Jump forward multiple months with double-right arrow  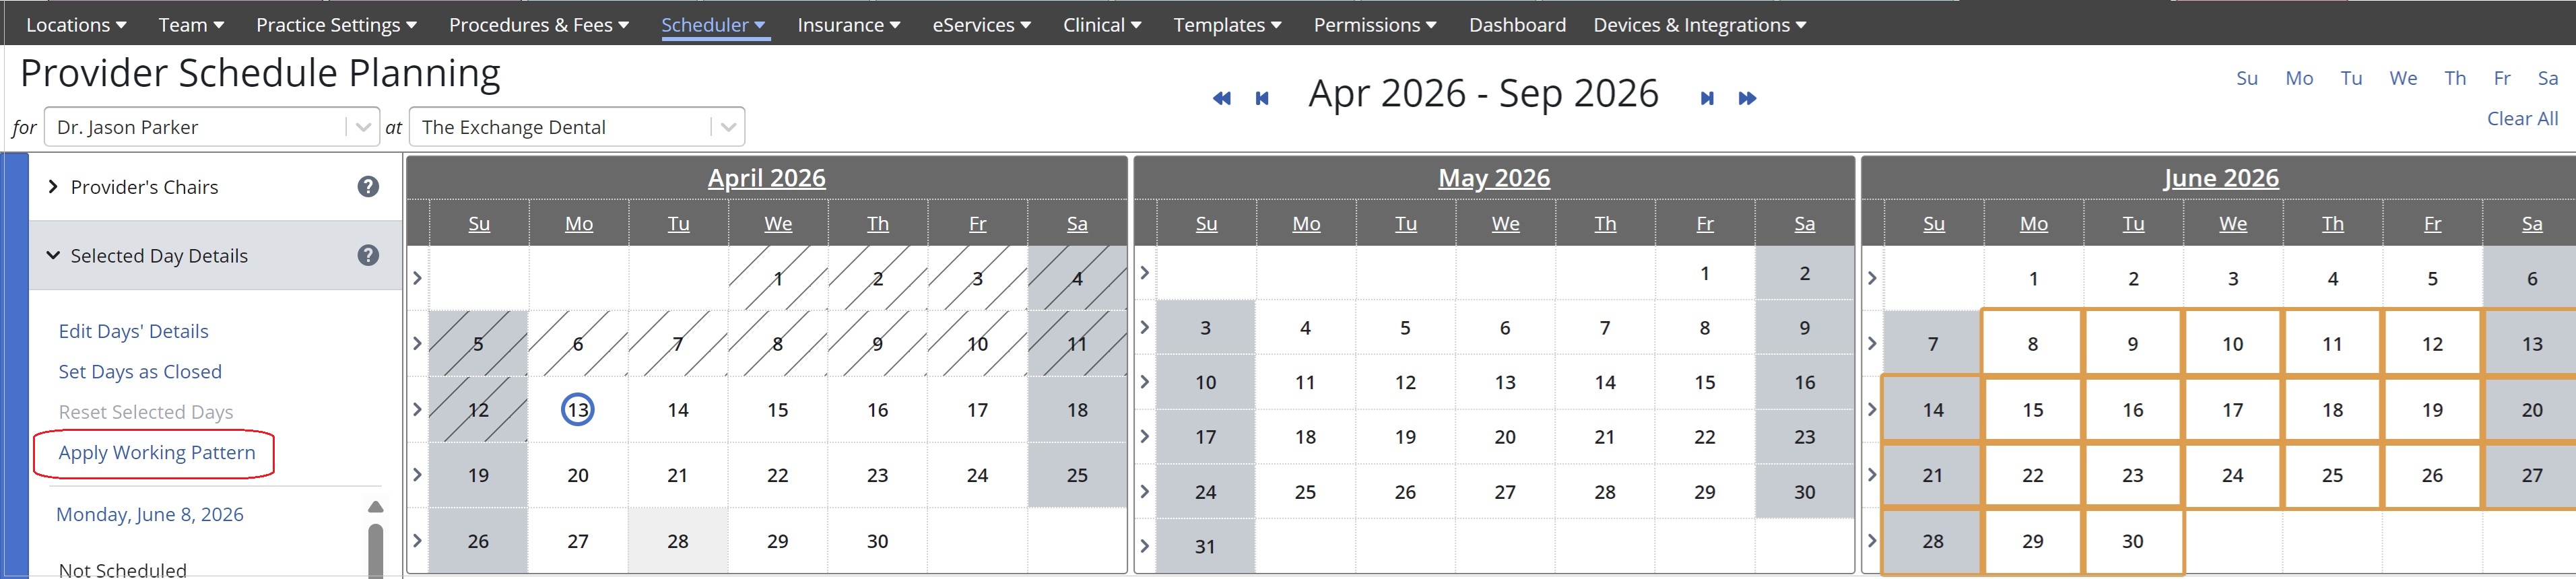(1747, 98)
